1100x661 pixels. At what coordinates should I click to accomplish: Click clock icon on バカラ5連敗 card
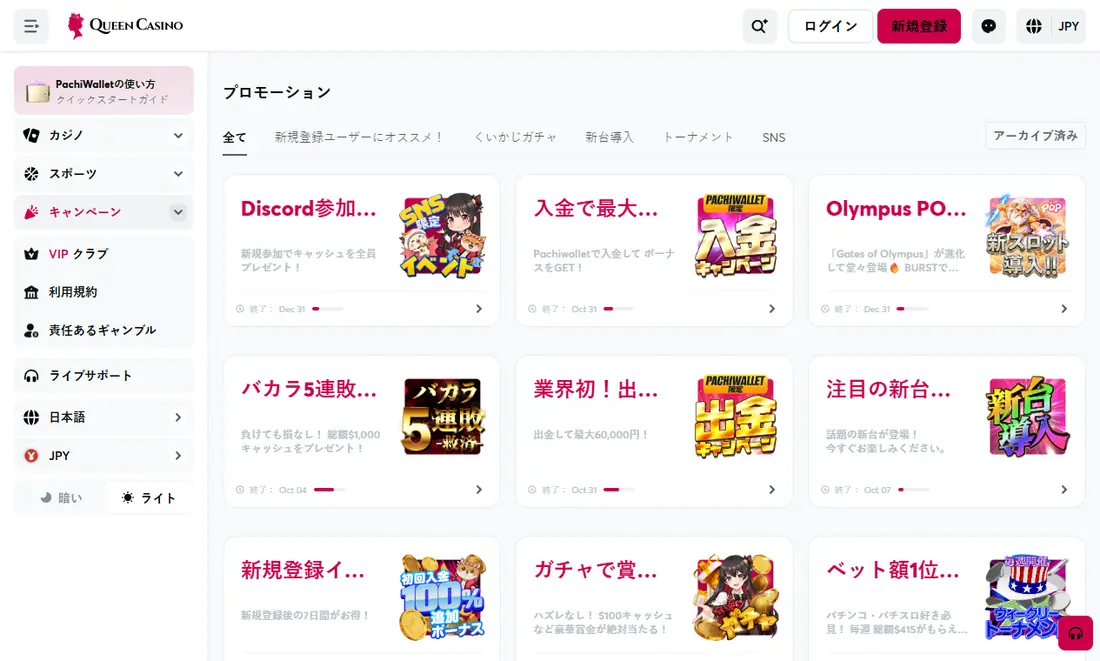240,490
